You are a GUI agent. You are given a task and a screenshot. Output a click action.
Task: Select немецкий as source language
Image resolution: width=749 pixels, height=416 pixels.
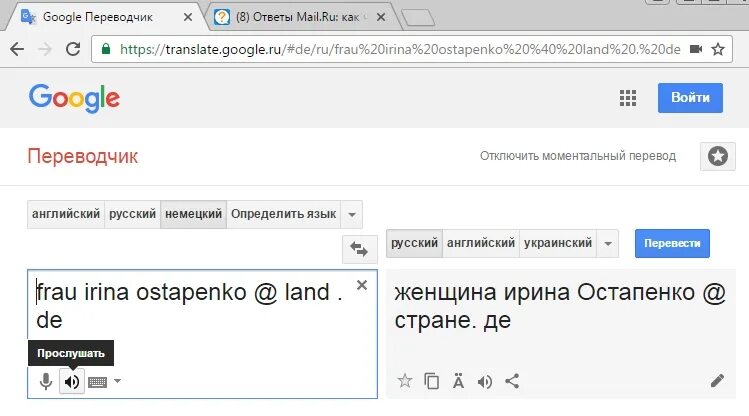[193, 214]
